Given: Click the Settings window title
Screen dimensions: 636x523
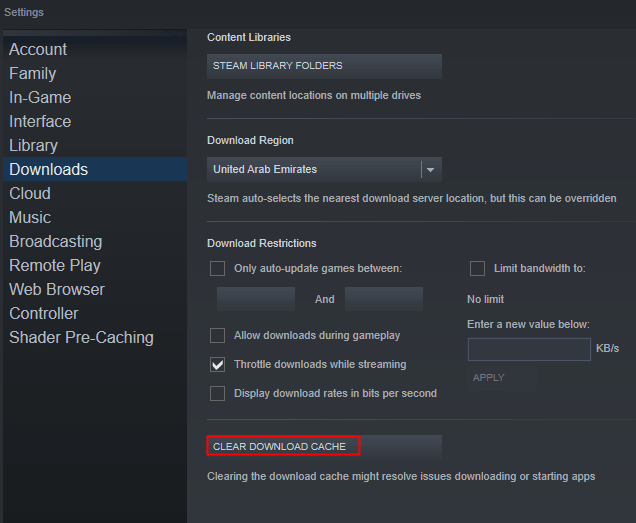Looking at the screenshot, I should (24, 12).
